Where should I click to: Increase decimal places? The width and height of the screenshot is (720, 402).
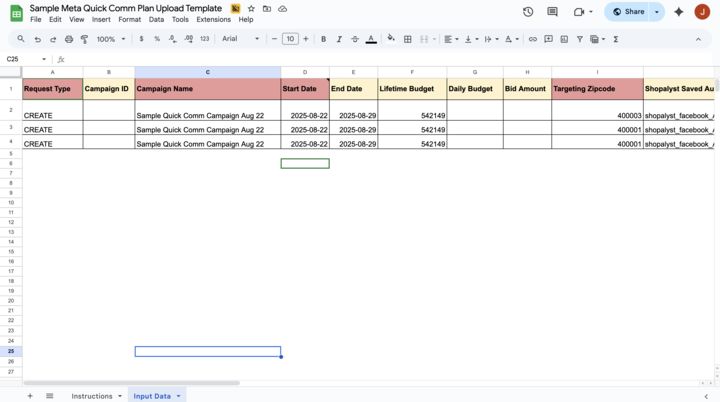[189, 39]
